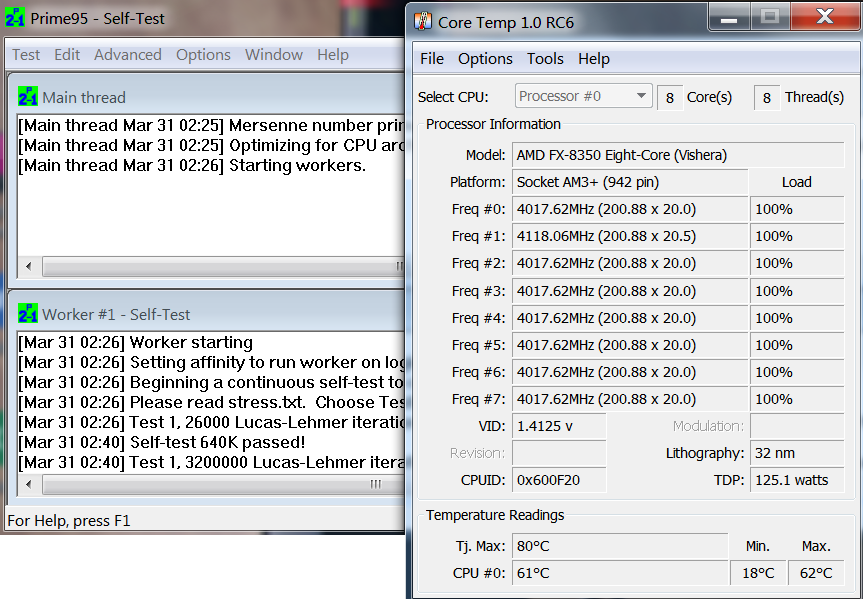Close the Core Temp window
Viewport: 863px width, 599px height.
coord(824,17)
